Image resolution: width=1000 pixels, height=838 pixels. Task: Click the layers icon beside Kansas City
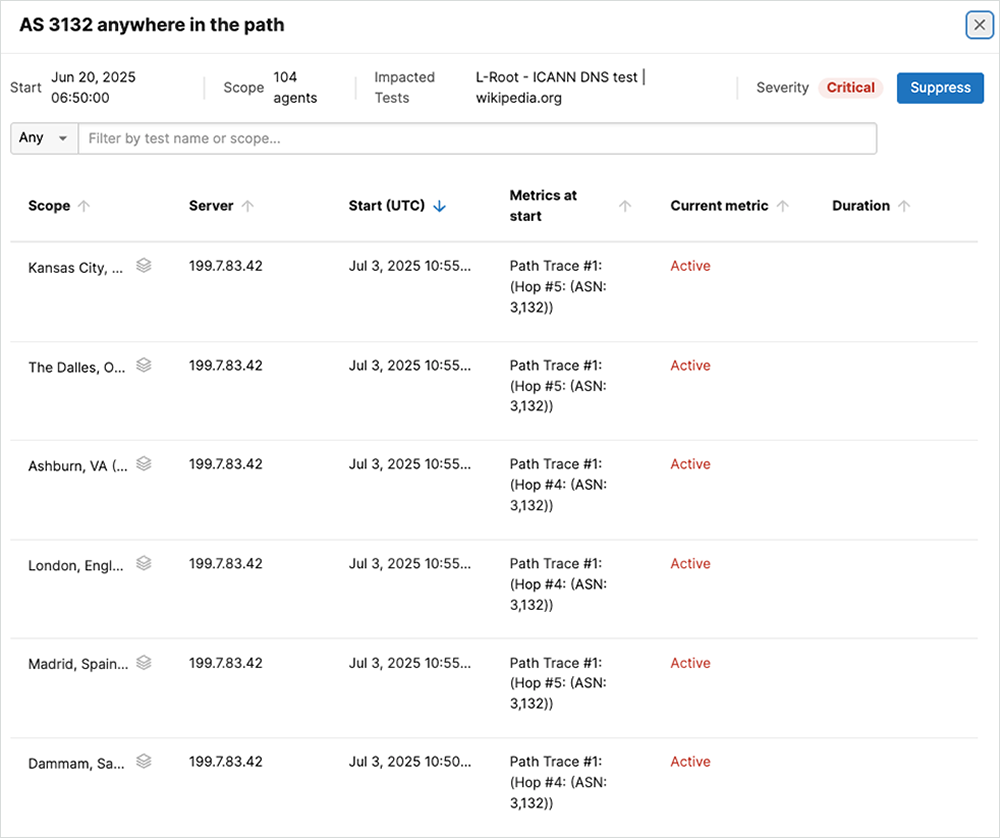[x=144, y=266]
